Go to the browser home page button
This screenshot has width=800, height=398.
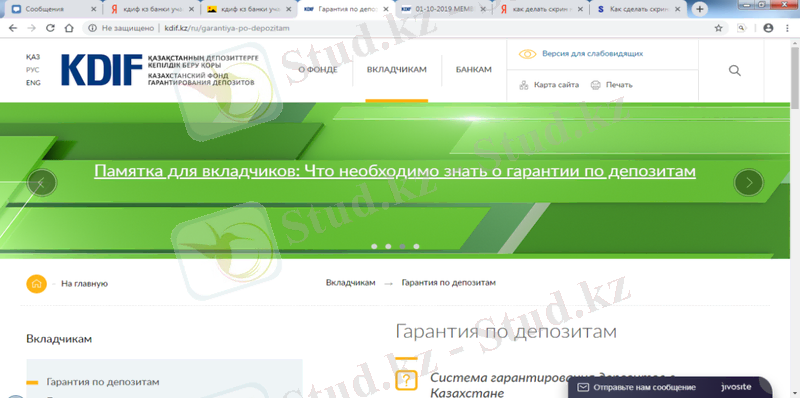(69, 28)
